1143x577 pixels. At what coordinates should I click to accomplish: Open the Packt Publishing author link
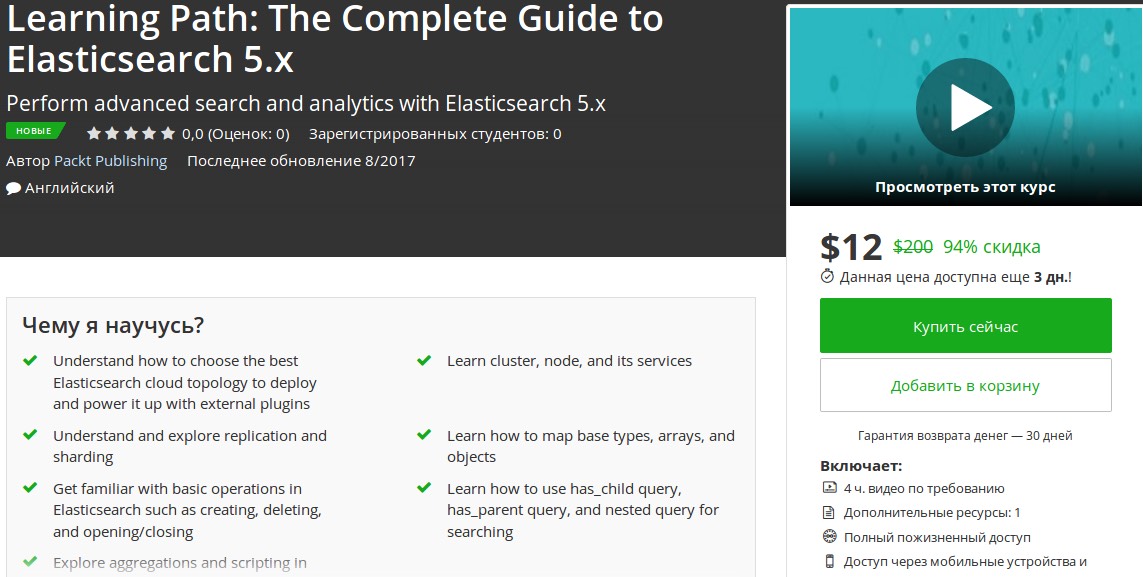click(112, 160)
